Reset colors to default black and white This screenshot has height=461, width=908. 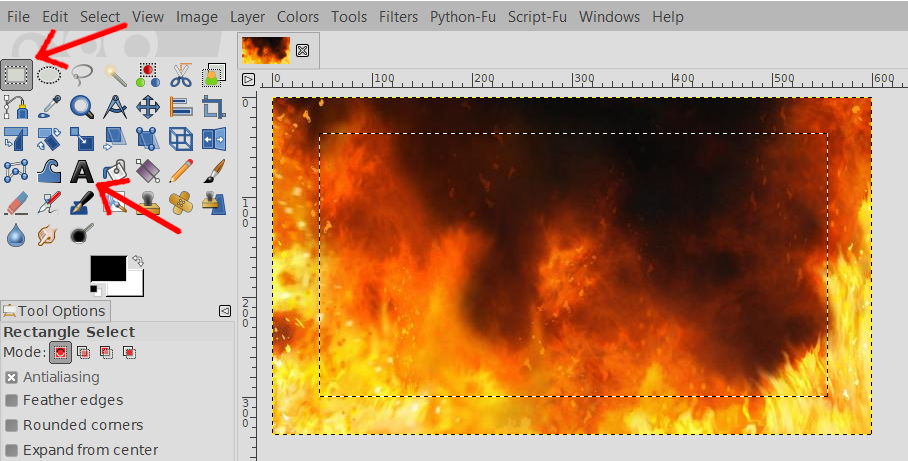click(x=96, y=289)
